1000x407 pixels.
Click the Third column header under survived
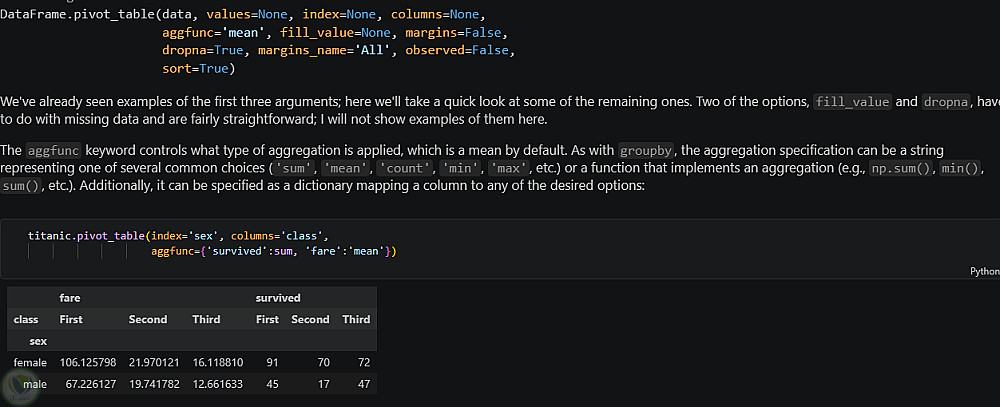click(x=356, y=320)
